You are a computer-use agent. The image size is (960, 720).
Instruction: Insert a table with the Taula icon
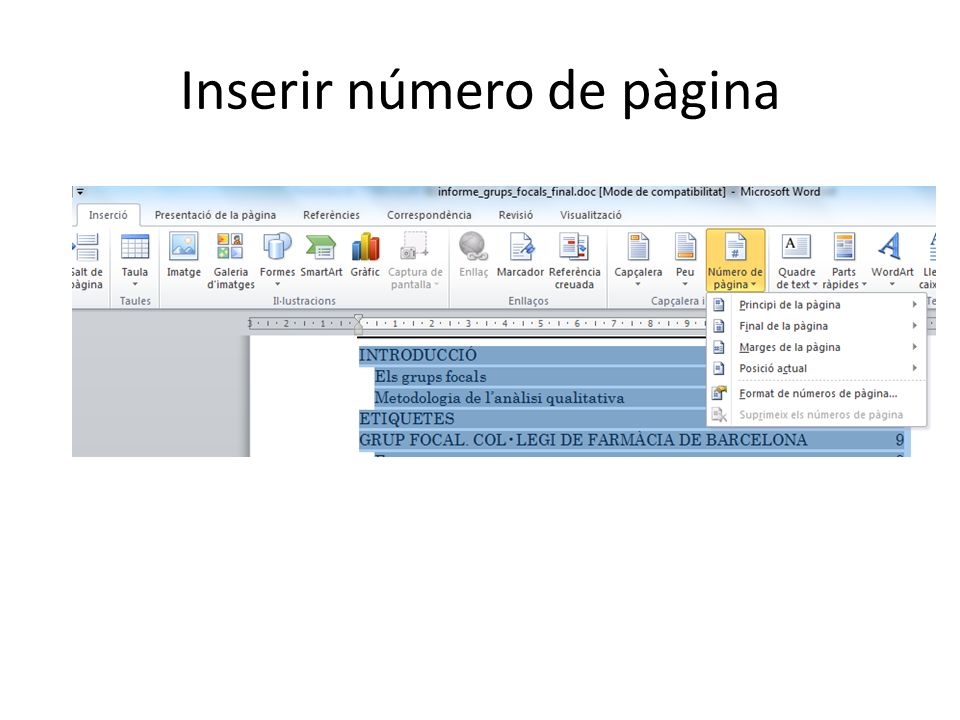(135, 260)
